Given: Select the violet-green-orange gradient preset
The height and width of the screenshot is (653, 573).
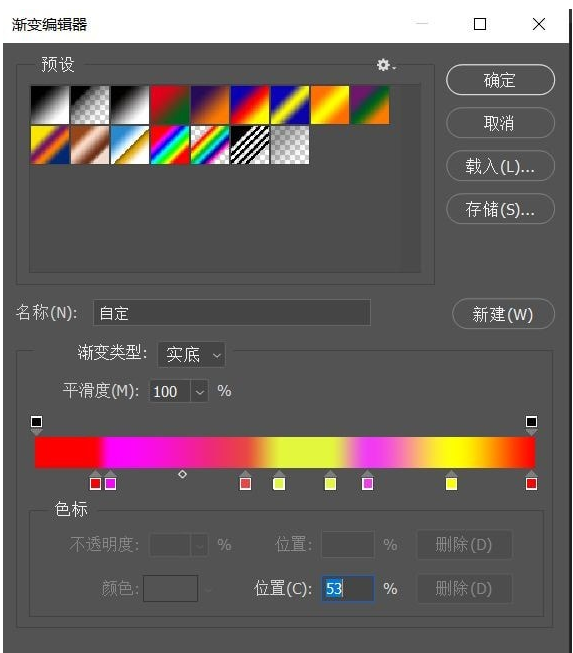Looking at the screenshot, I should [370, 105].
